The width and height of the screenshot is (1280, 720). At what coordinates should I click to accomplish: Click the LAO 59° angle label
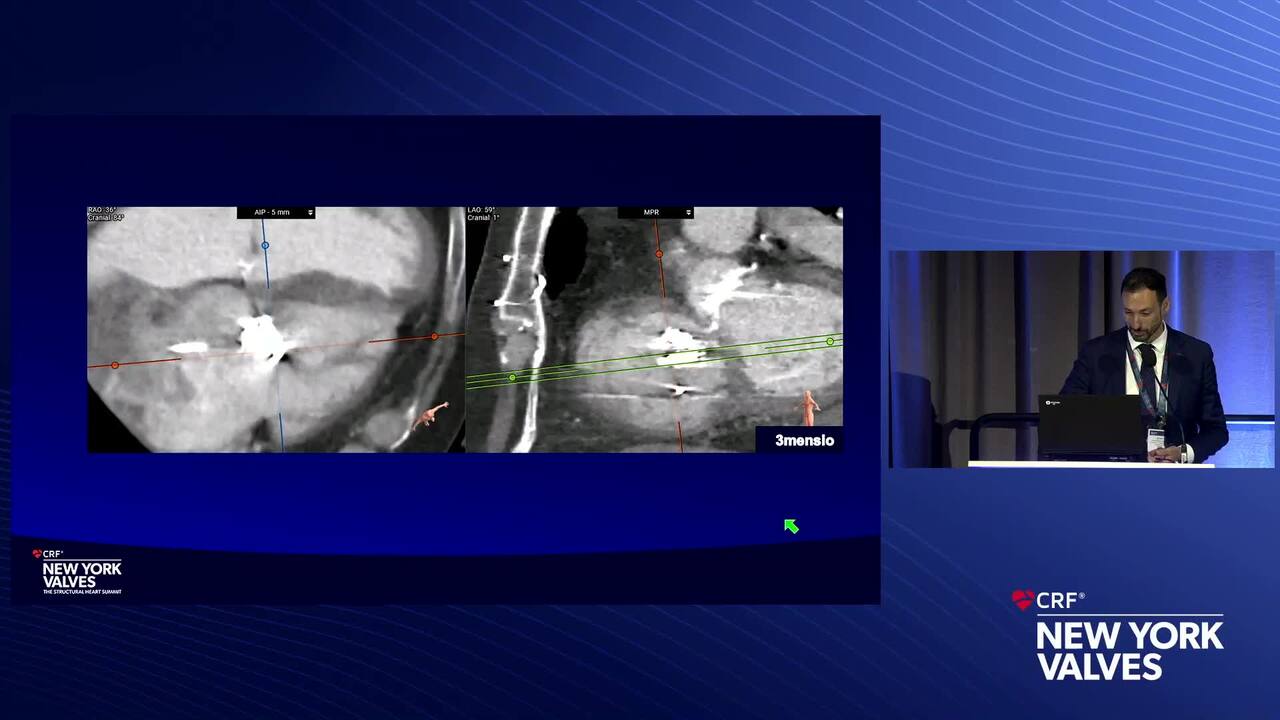click(482, 210)
